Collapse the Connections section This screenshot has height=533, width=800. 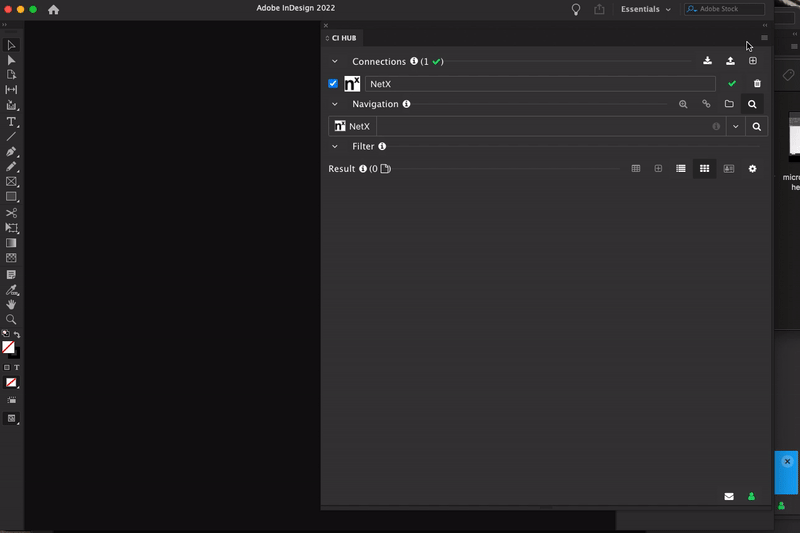(x=335, y=62)
